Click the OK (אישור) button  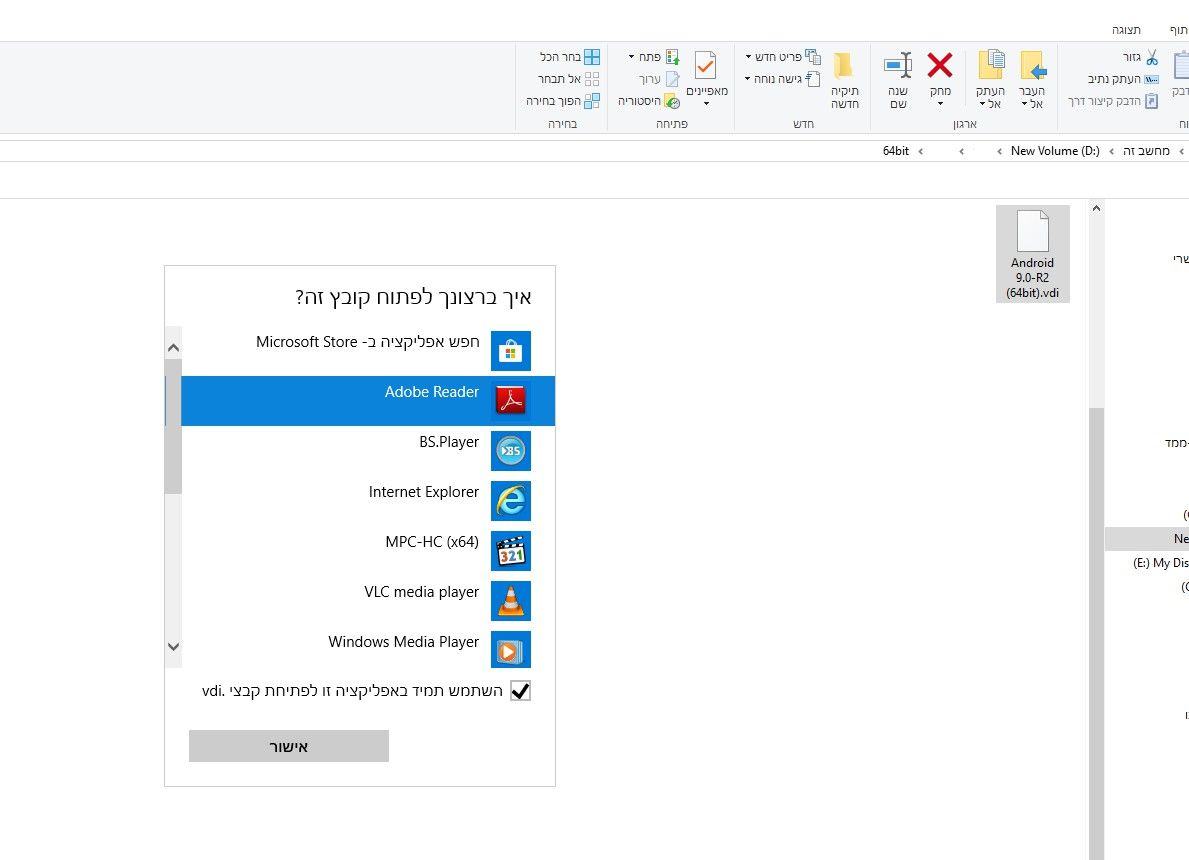(x=289, y=746)
